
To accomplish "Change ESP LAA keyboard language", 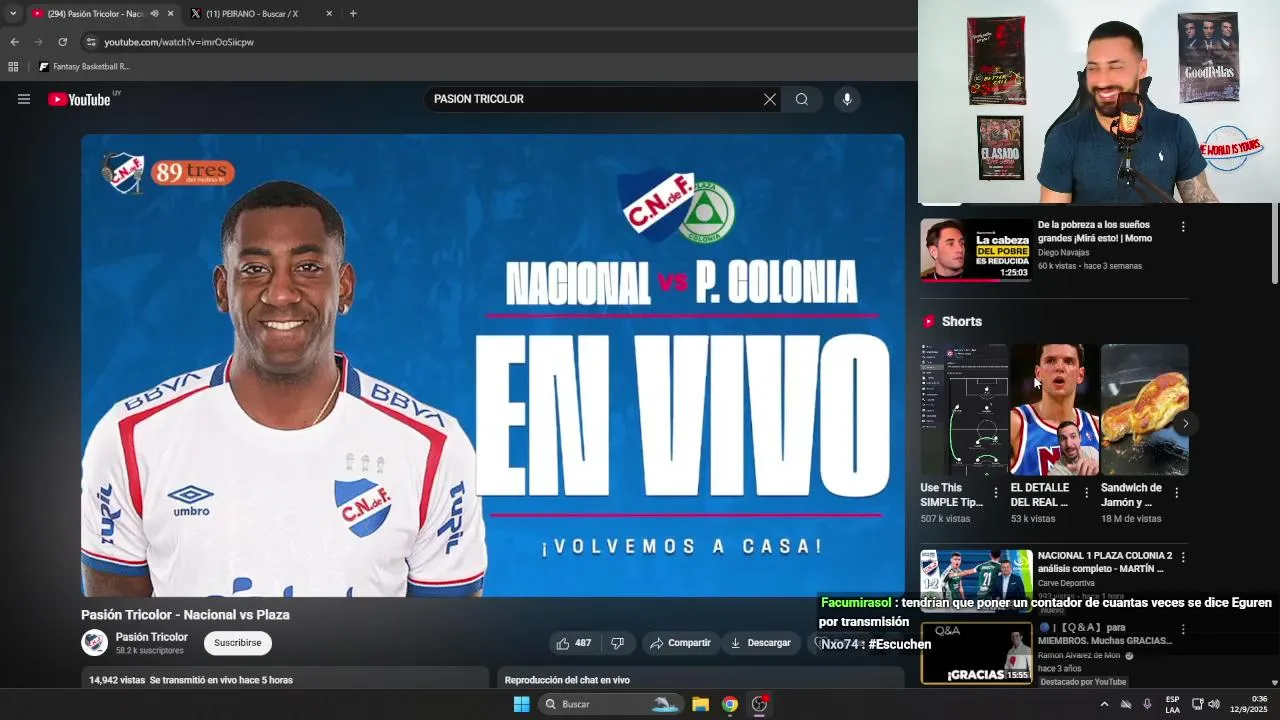I will pos(1172,704).
